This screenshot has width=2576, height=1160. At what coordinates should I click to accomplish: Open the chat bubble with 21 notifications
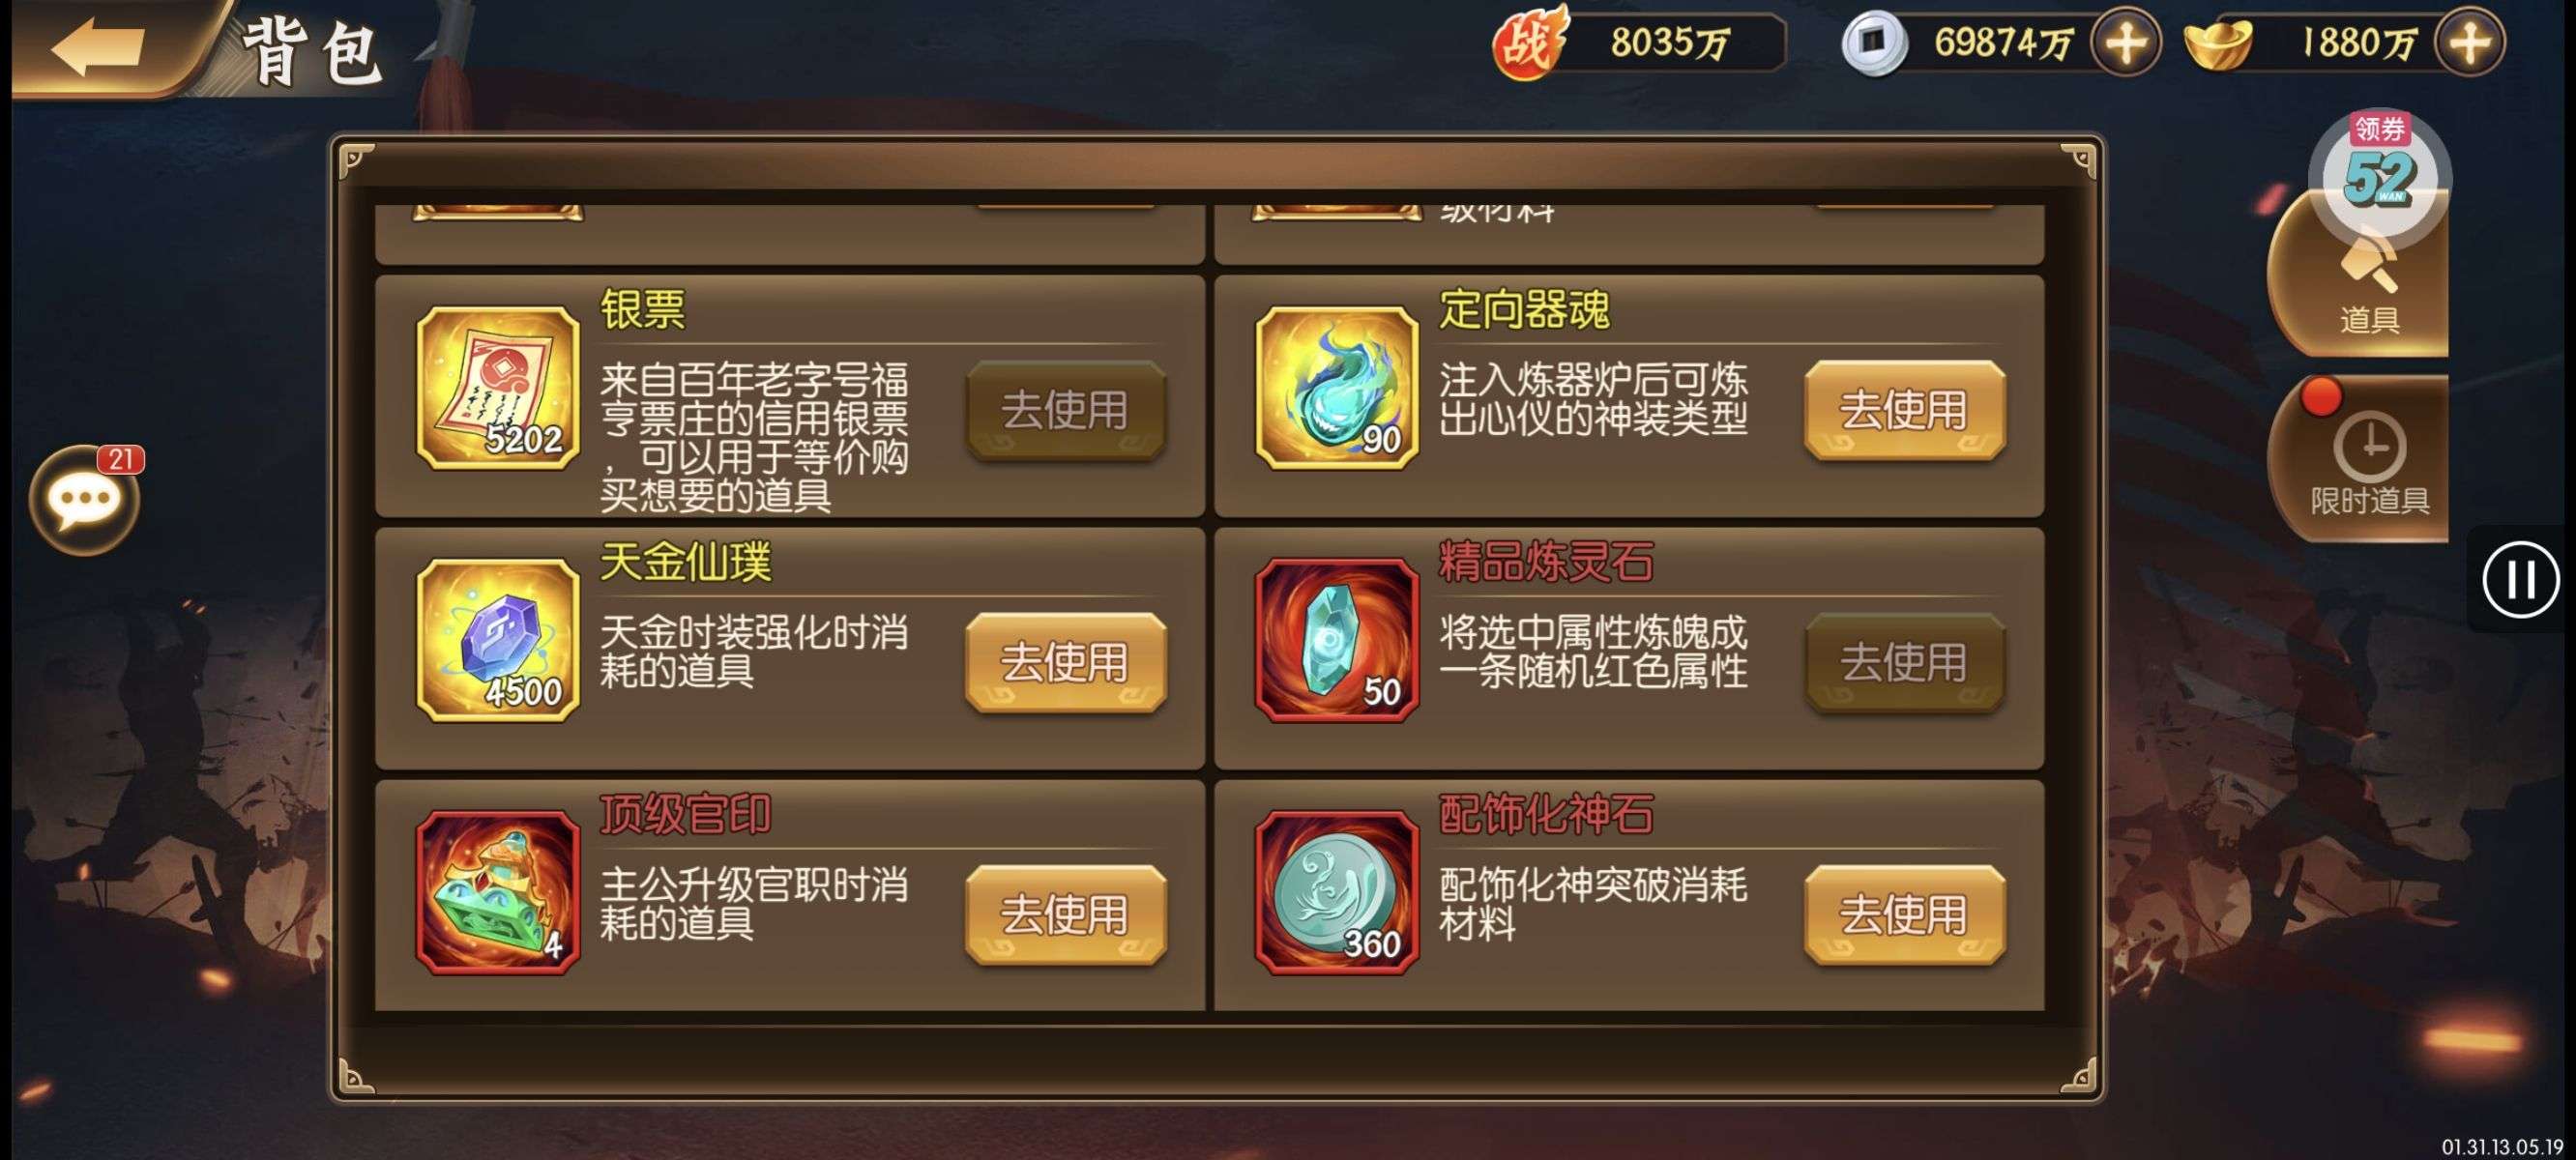pyautogui.click(x=86, y=500)
